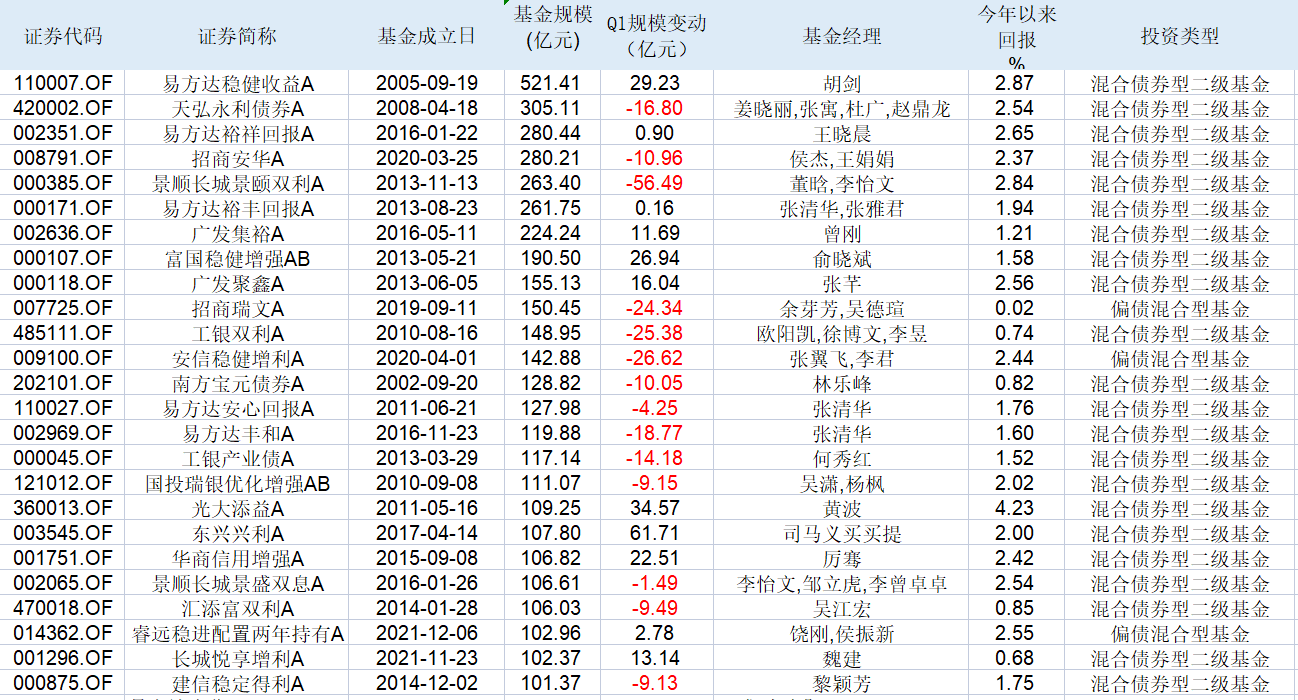Click return value 4.23
Viewport: 1298px width, 700px height.
pos(1014,508)
